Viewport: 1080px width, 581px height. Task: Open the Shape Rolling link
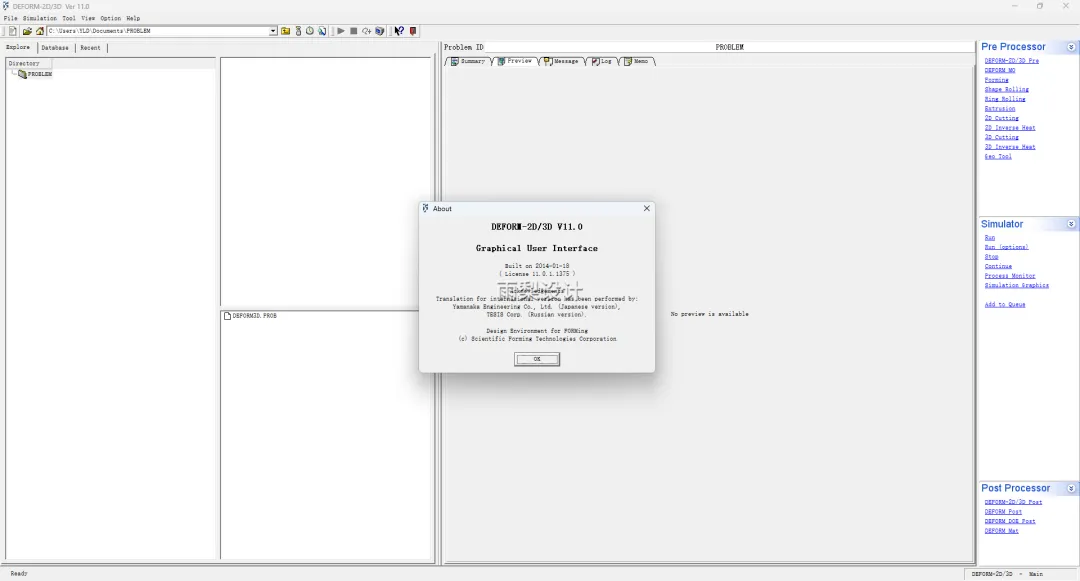pos(1006,89)
